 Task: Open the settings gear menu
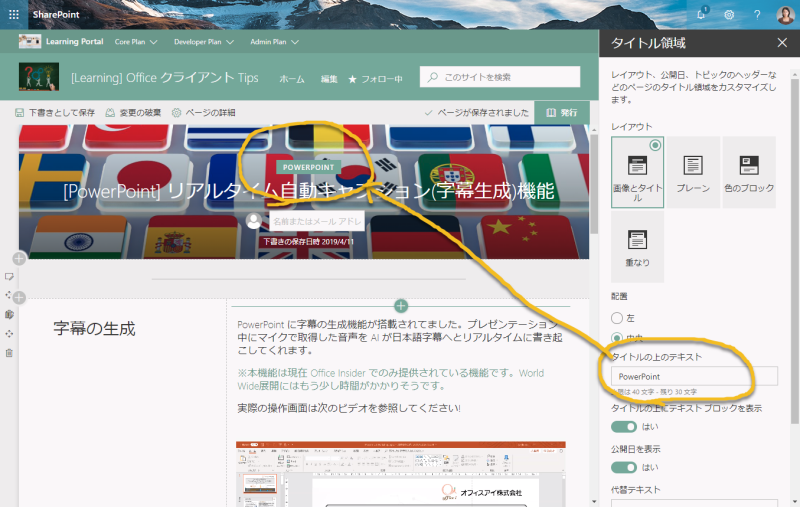729,15
